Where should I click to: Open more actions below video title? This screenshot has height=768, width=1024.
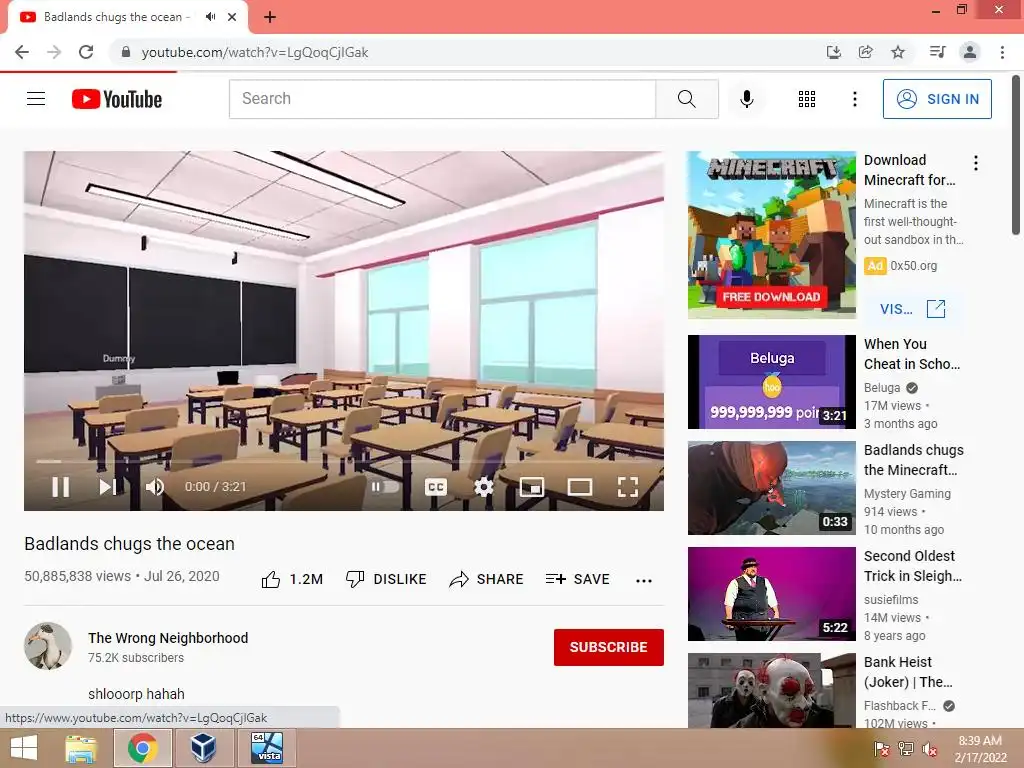click(644, 581)
